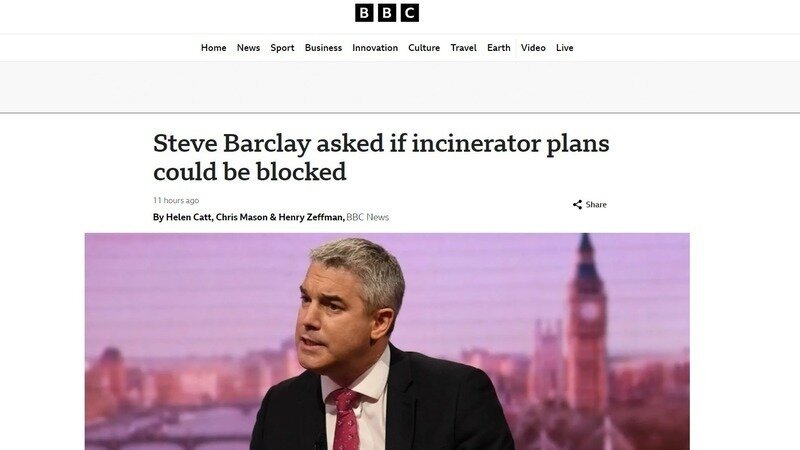The image size is (800, 450).
Task: Open the Innovation section
Action: tap(374, 47)
